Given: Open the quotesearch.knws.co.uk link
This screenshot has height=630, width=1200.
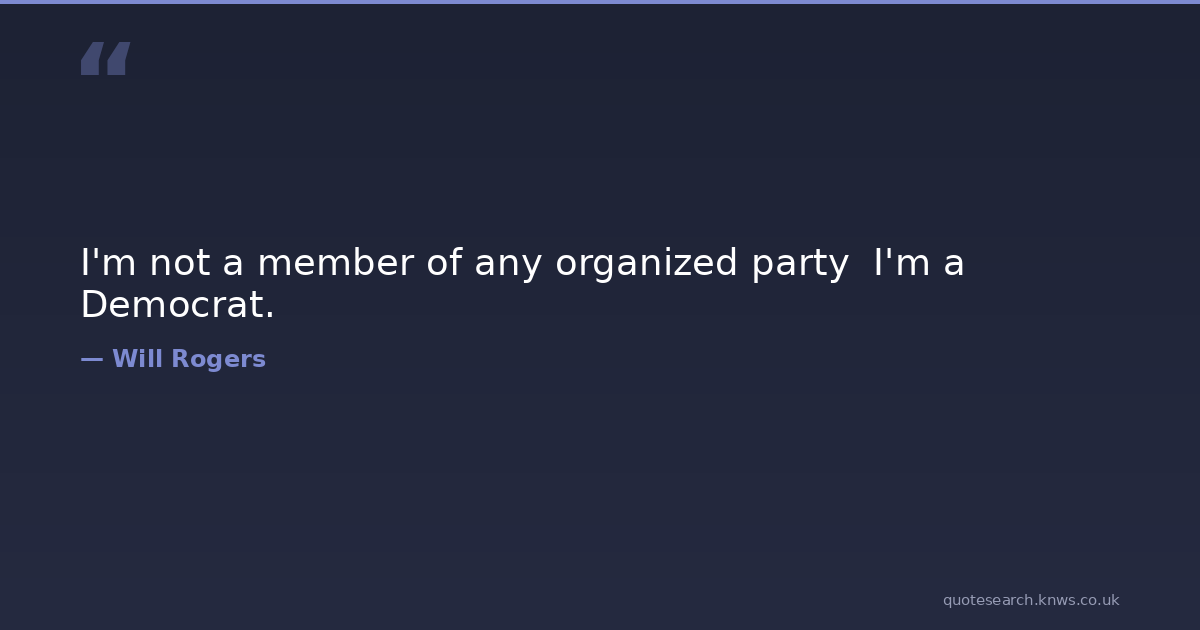Looking at the screenshot, I should (1030, 600).
